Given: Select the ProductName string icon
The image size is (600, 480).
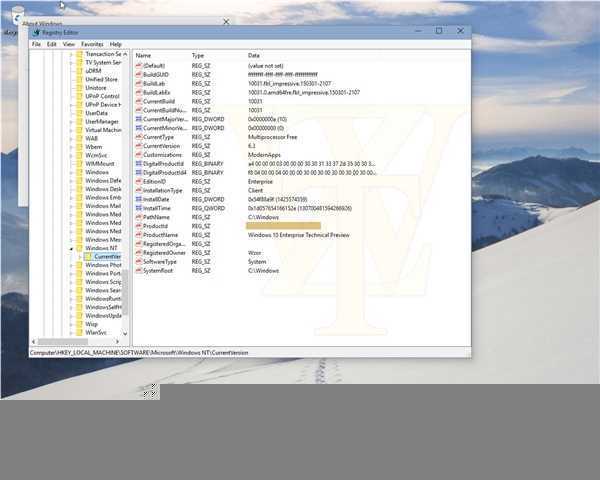Looking at the screenshot, I should click(x=139, y=235).
